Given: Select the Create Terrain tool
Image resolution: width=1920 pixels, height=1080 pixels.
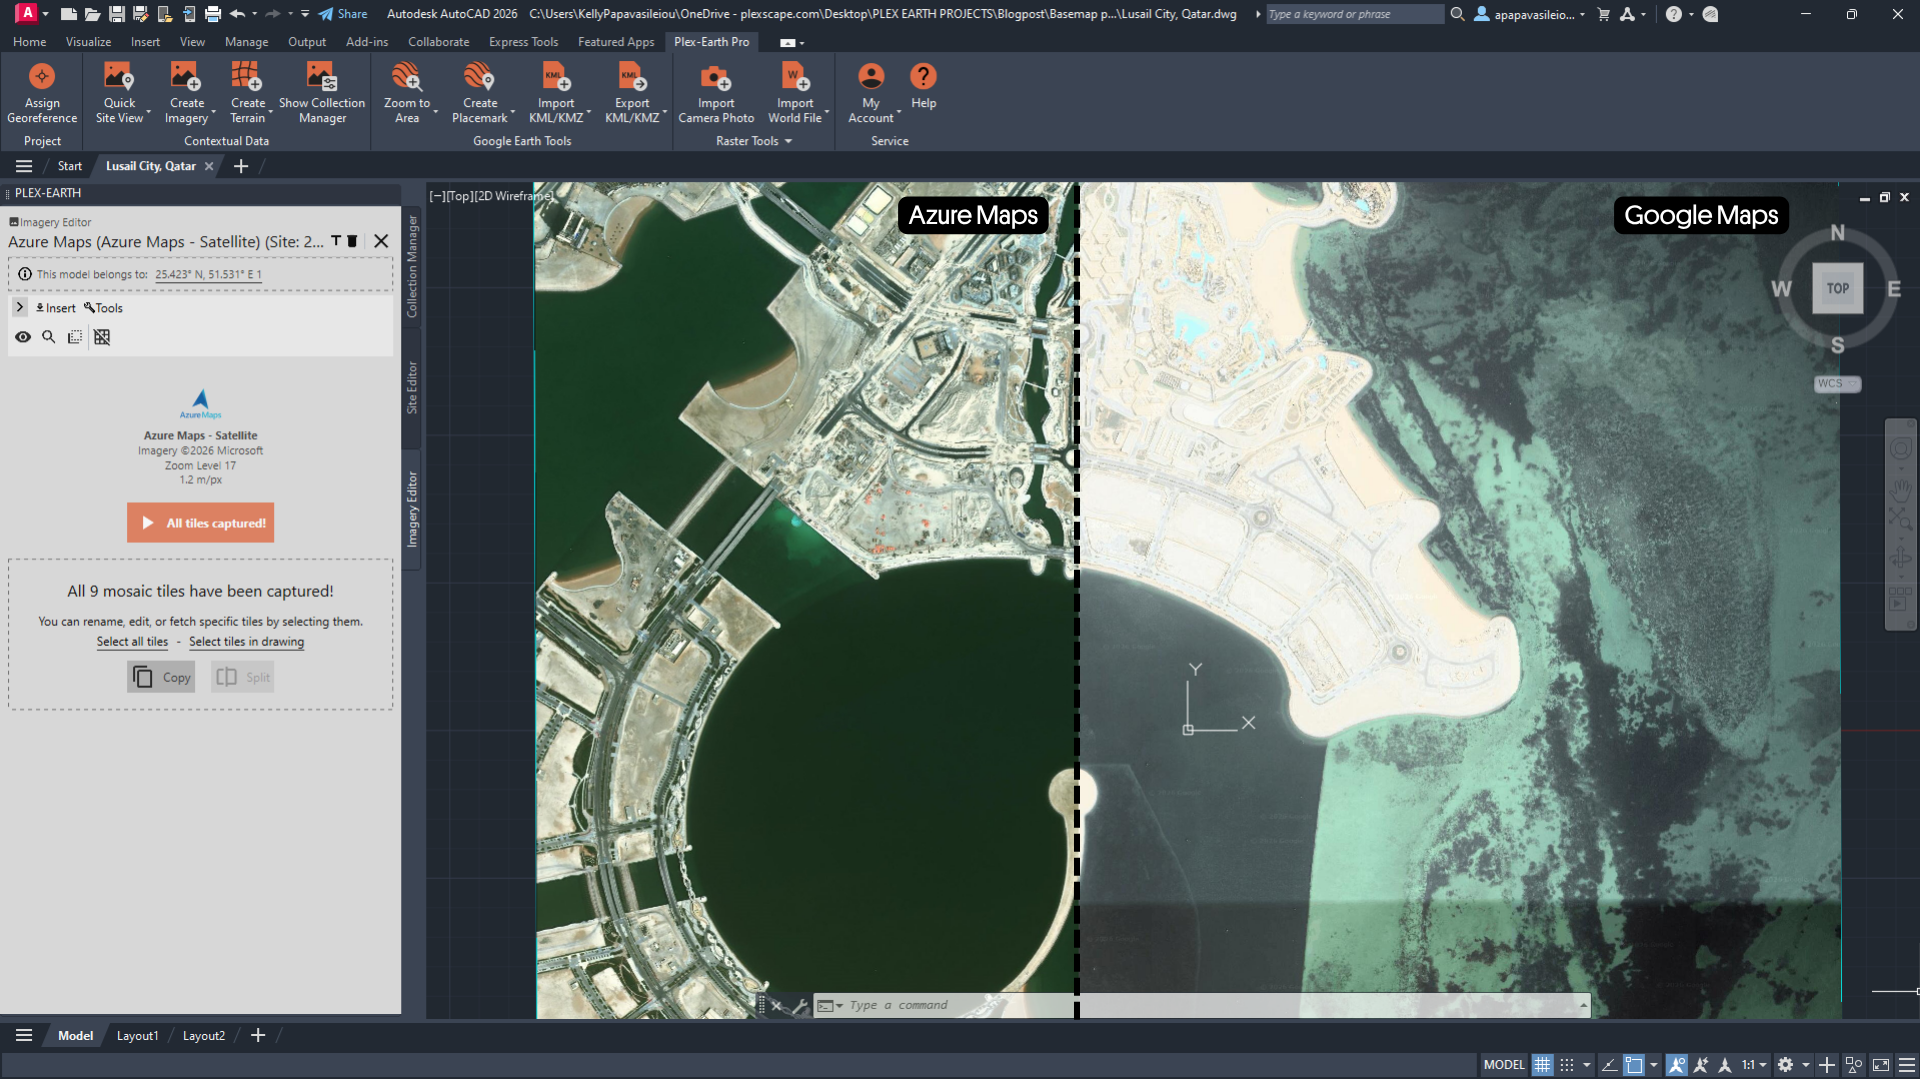Looking at the screenshot, I should [247, 93].
